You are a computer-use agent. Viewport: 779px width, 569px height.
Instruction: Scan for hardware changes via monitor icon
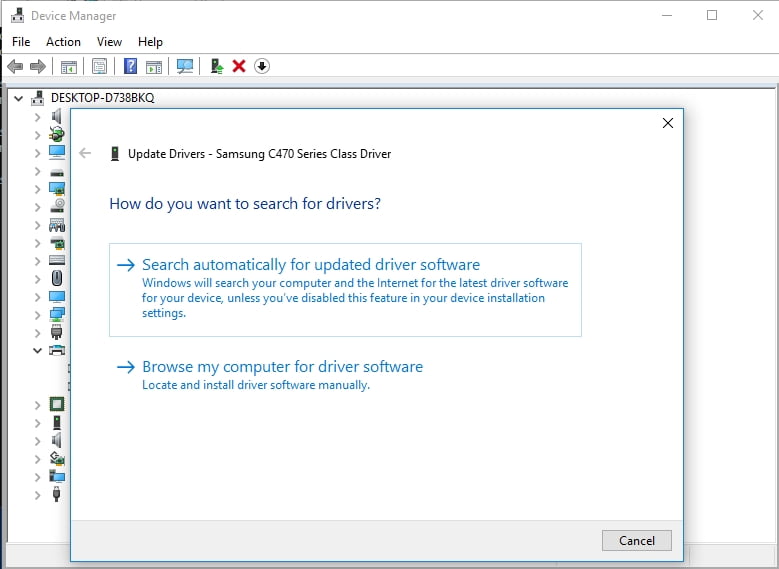(185, 66)
